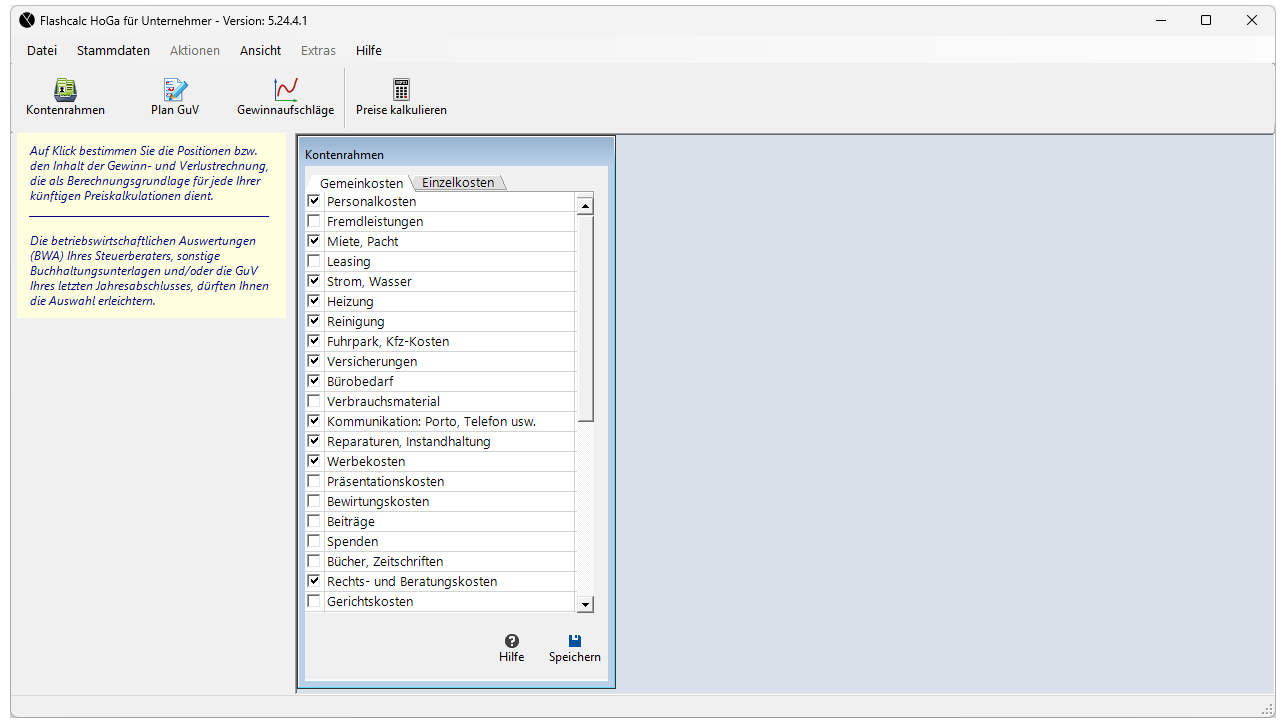Screen dimensions: 1286x723
Task: Open Gewinnaufschläge chart icon
Action: tap(286, 90)
